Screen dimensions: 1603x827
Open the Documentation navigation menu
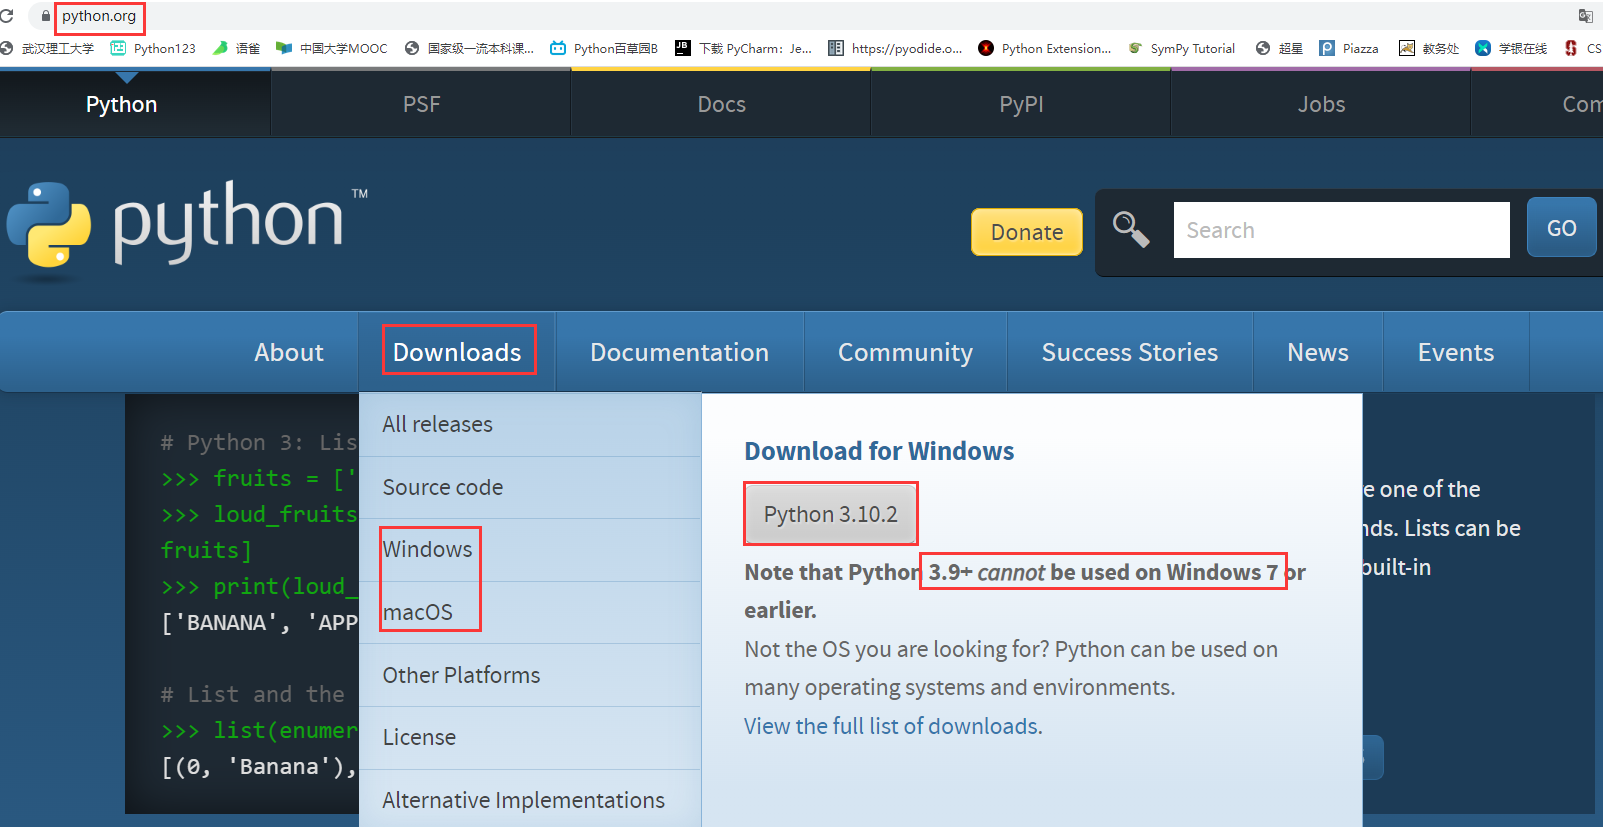click(679, 352)
